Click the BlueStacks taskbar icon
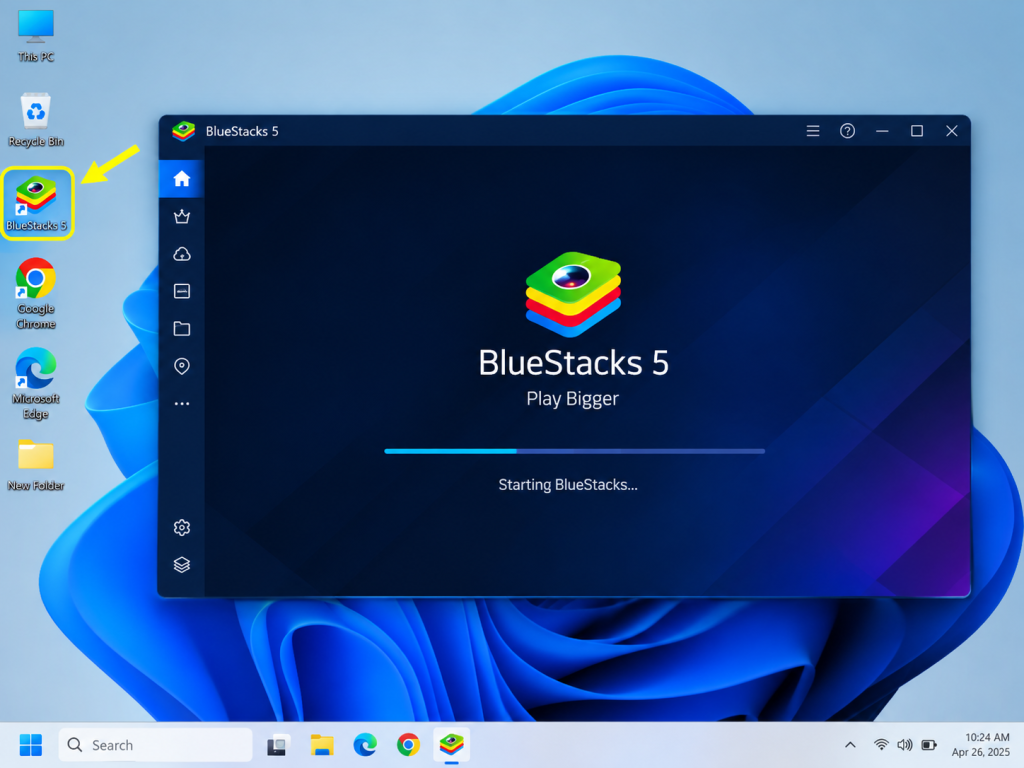 (x=451, y=744)
